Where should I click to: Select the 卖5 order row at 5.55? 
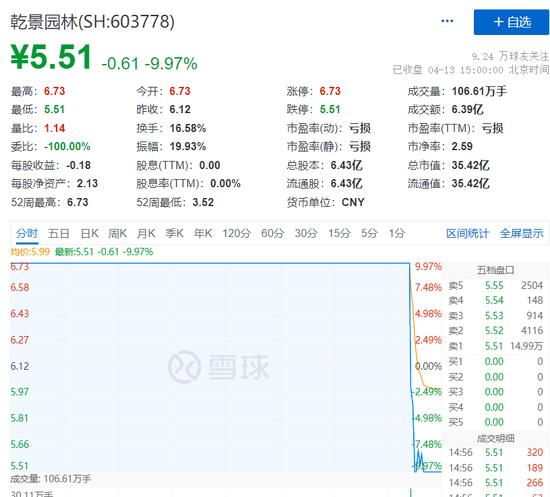[495, 286]
